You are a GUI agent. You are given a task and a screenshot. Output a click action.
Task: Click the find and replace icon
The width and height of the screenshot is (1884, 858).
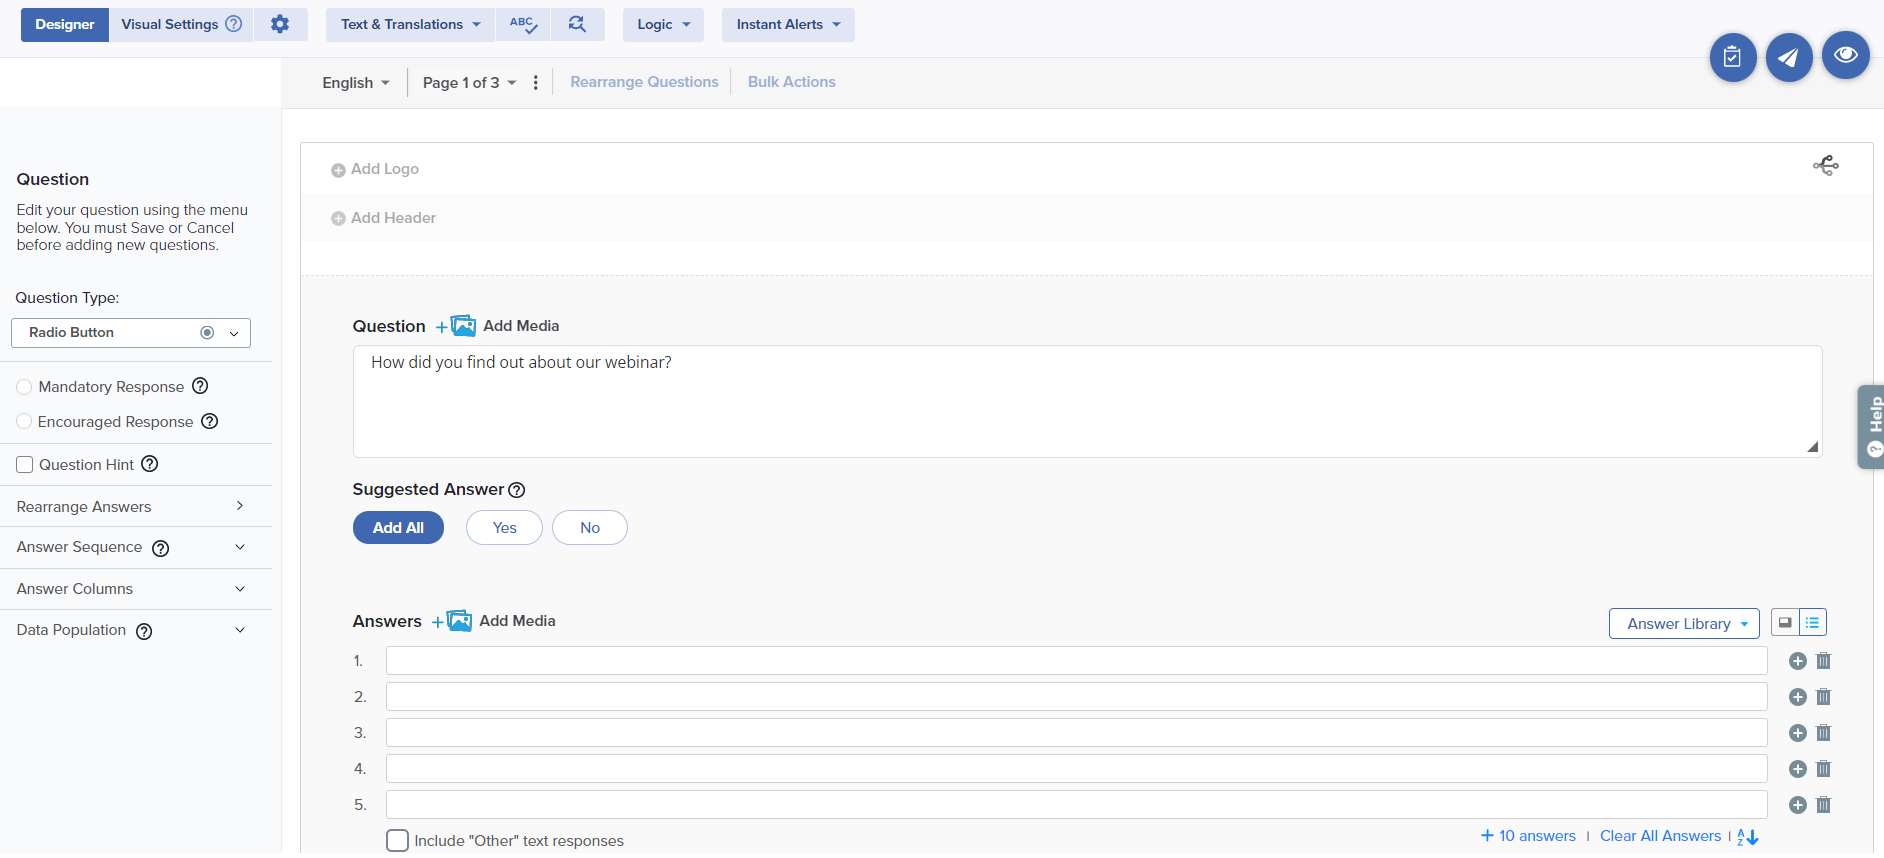tap(577, 24)
